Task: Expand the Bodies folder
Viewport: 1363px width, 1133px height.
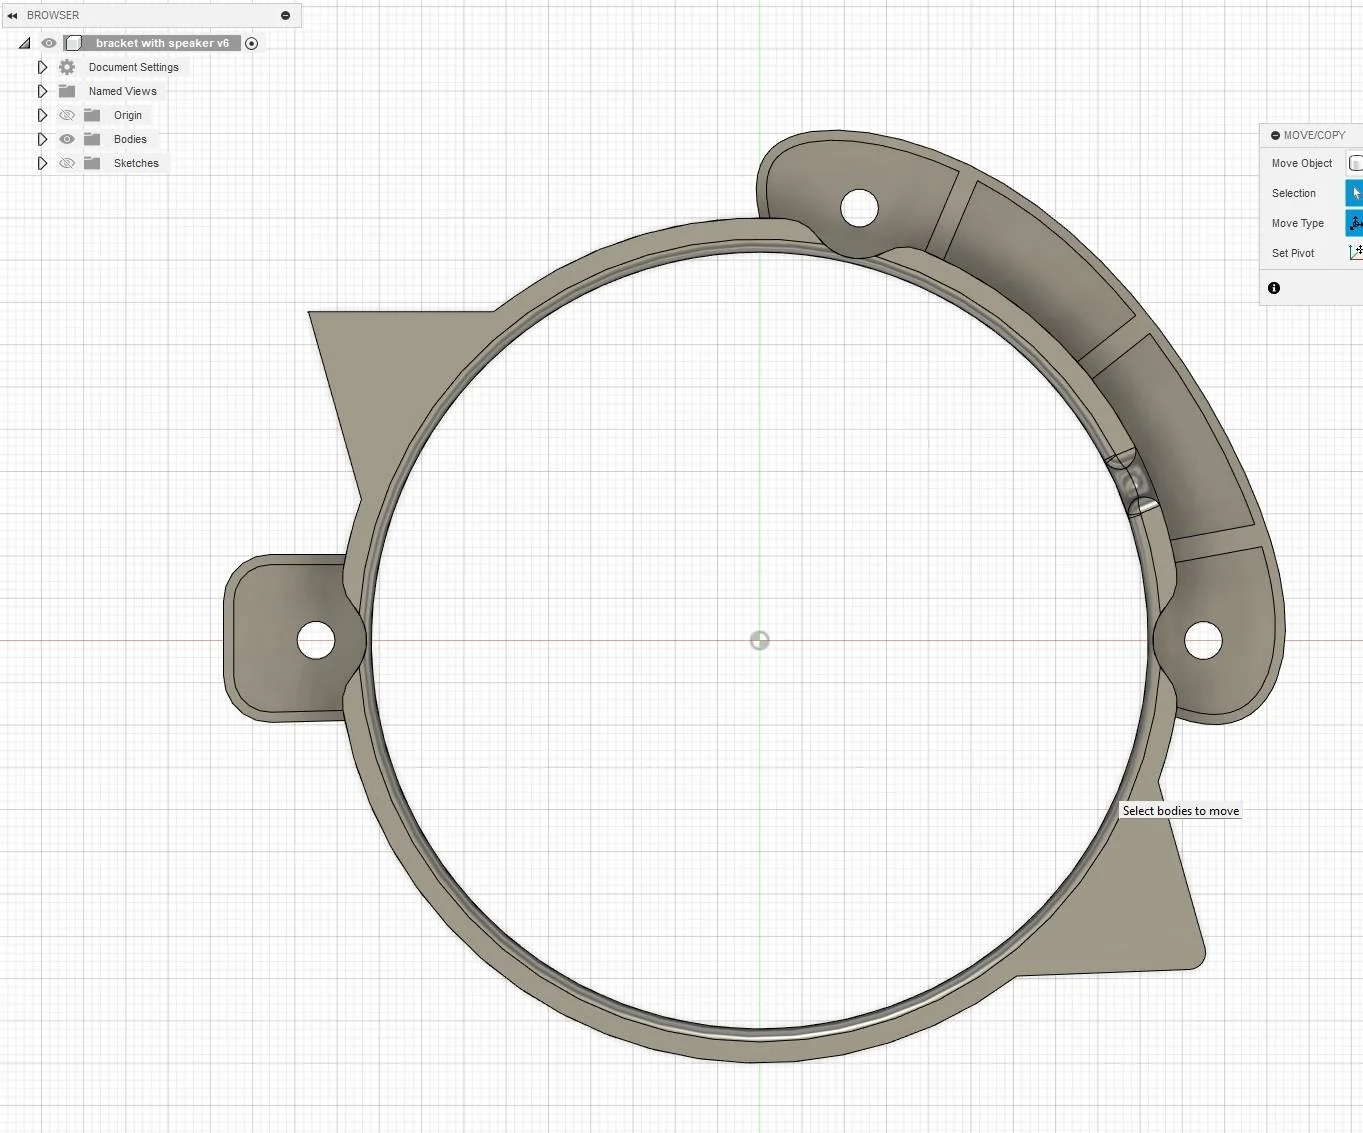Action: 42,139
